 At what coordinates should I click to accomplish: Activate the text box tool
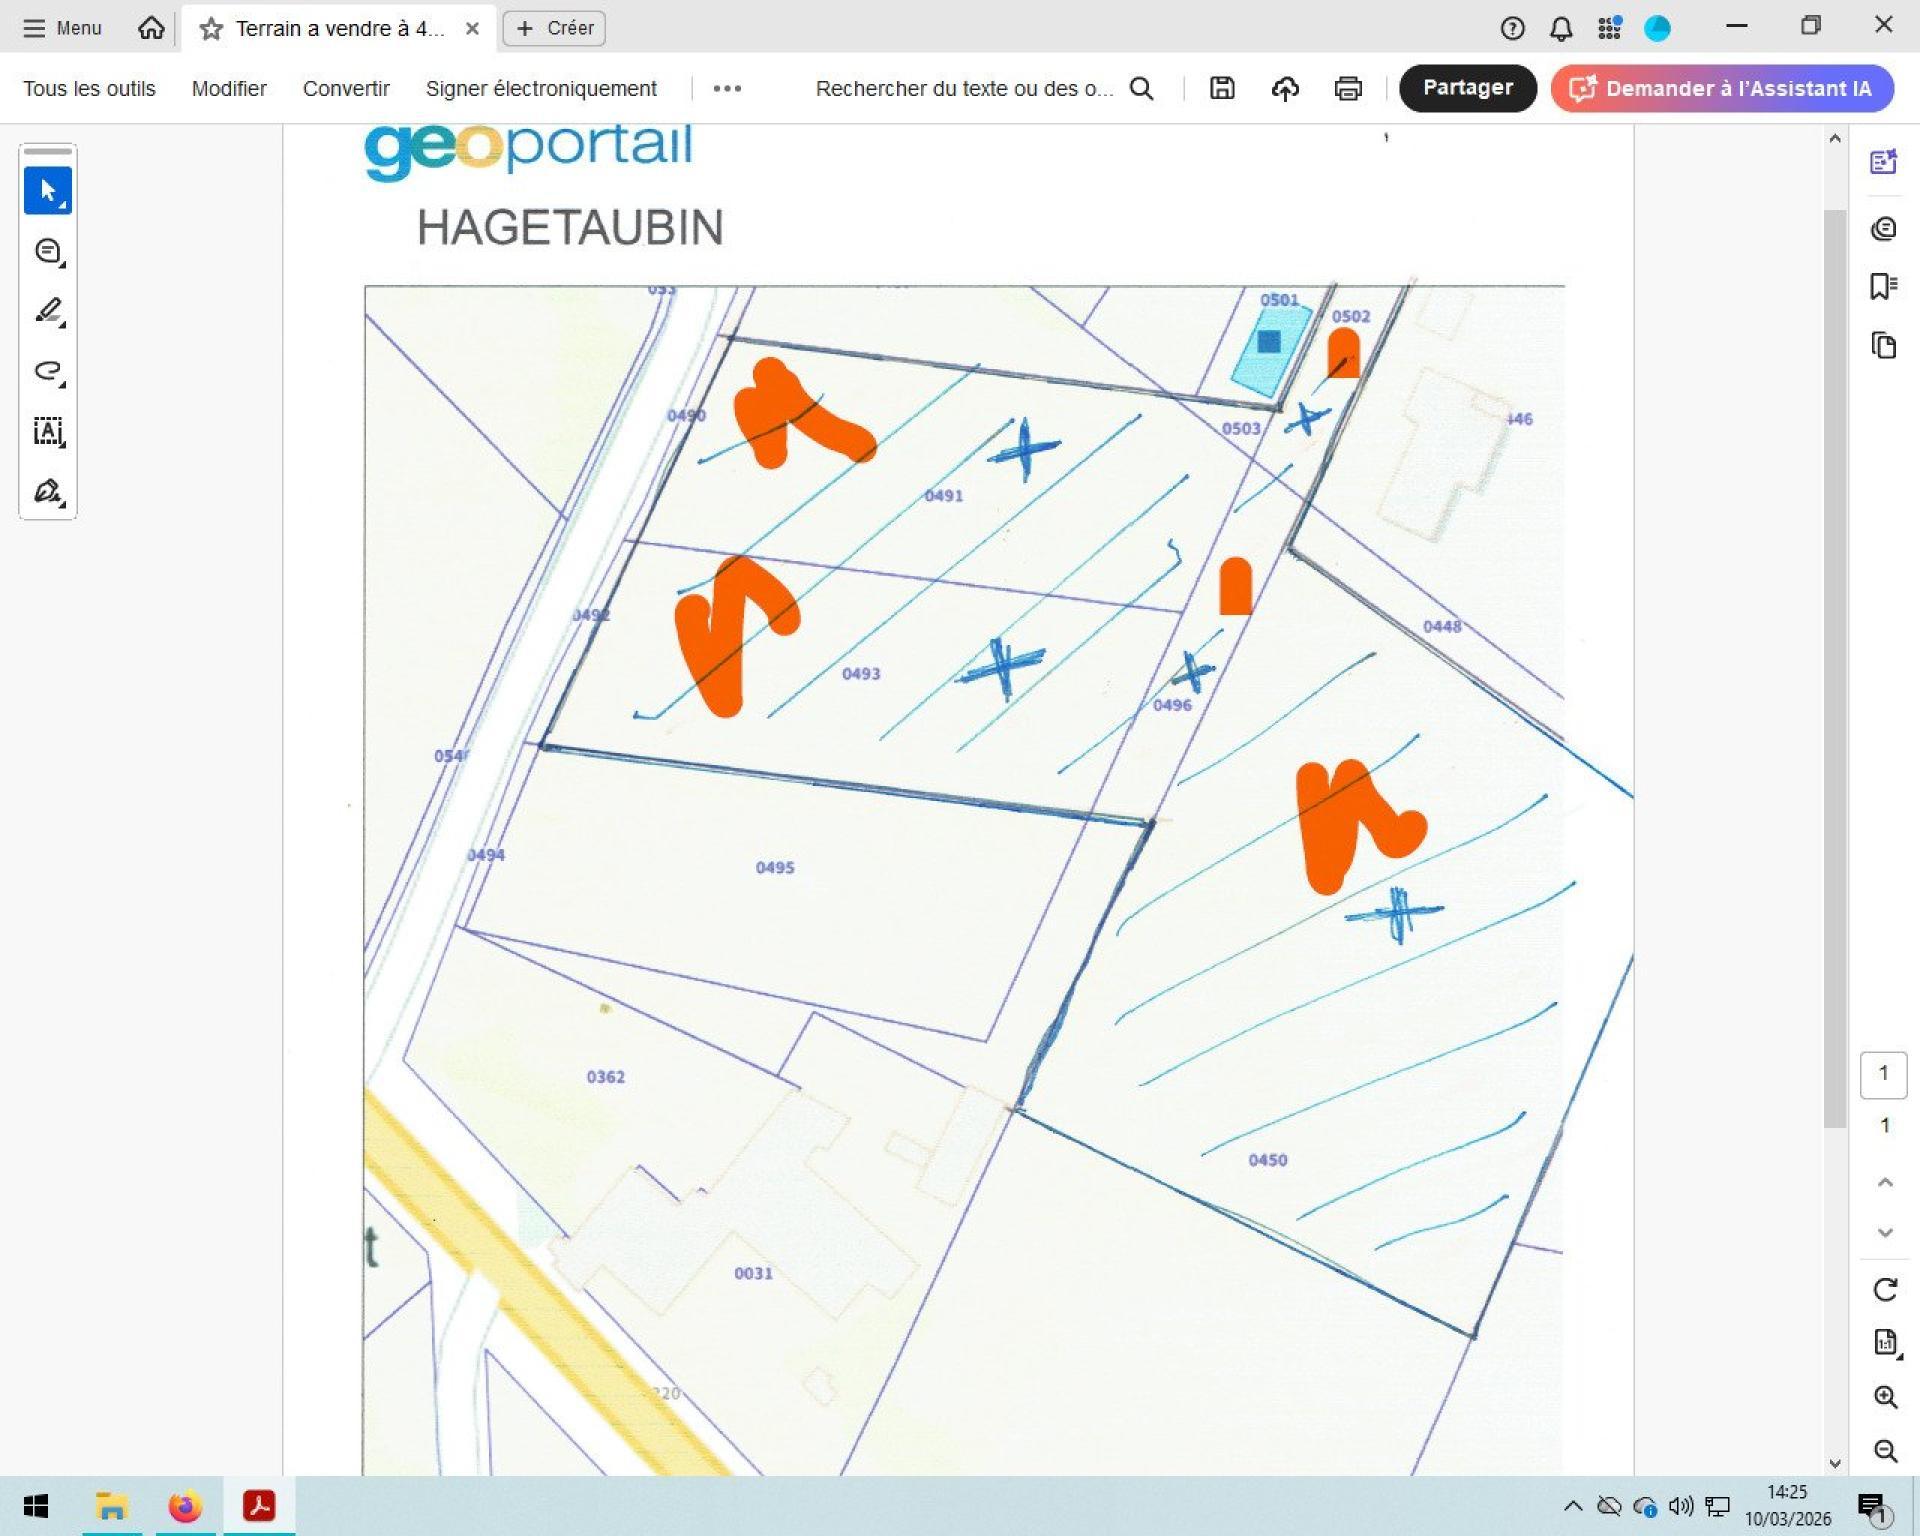(x=47, y=431)
